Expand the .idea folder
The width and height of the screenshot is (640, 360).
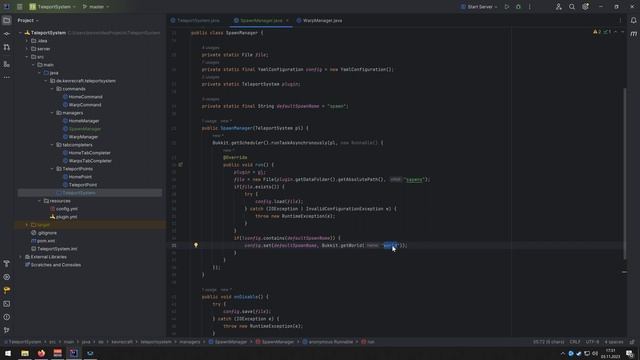[x=27, y=41]
